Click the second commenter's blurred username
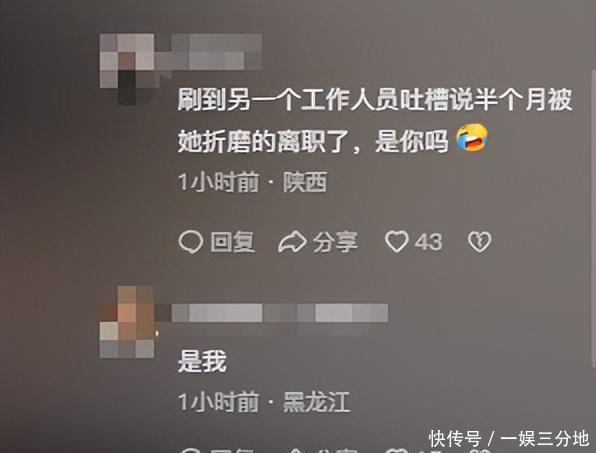This screenshot has width=596, height=453. click(280, 313)
